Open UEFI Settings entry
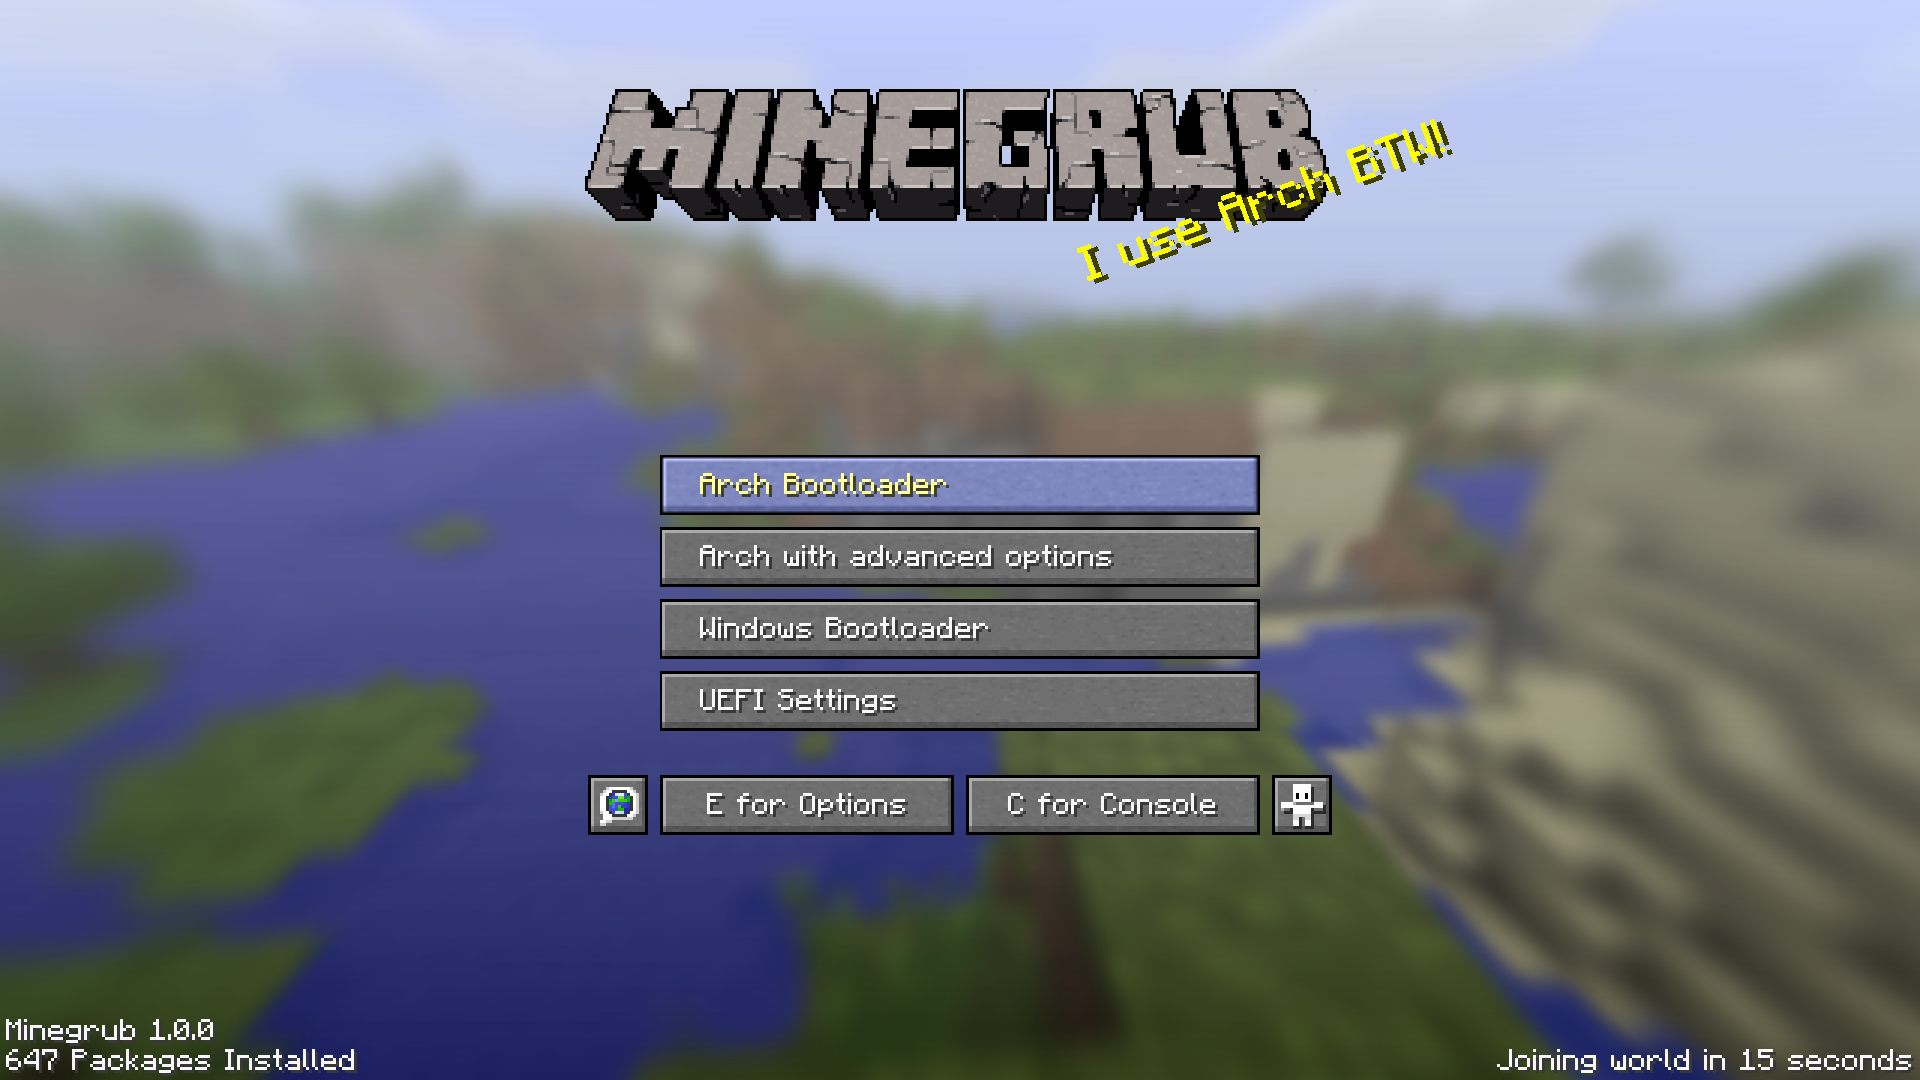 click(959, 698)
